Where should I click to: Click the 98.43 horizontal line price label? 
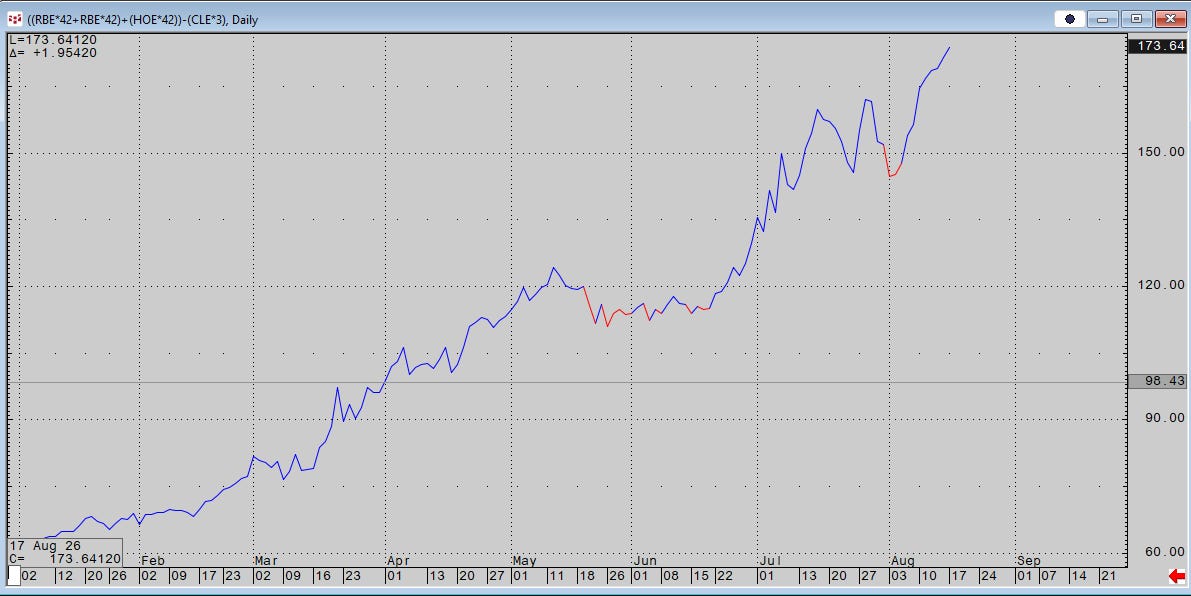pos(1158,381)
